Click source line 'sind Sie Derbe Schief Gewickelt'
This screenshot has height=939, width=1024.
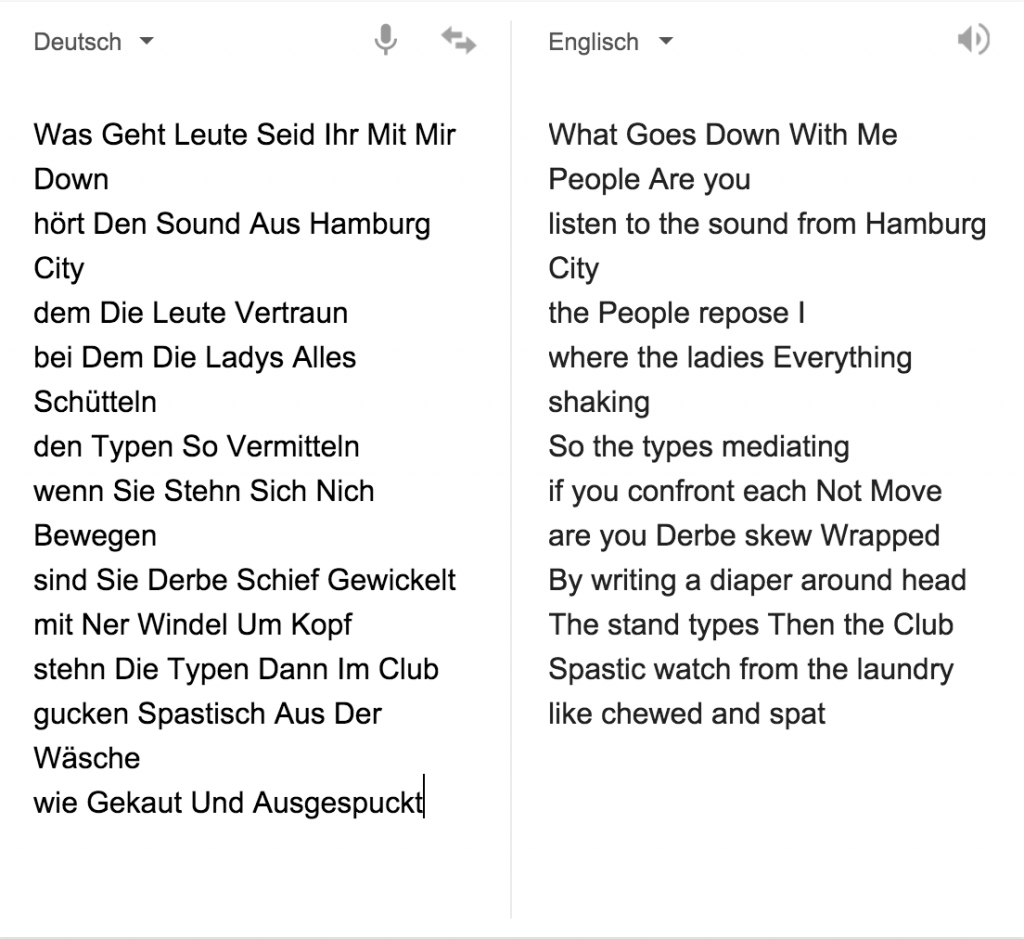[x=245, y=580]
